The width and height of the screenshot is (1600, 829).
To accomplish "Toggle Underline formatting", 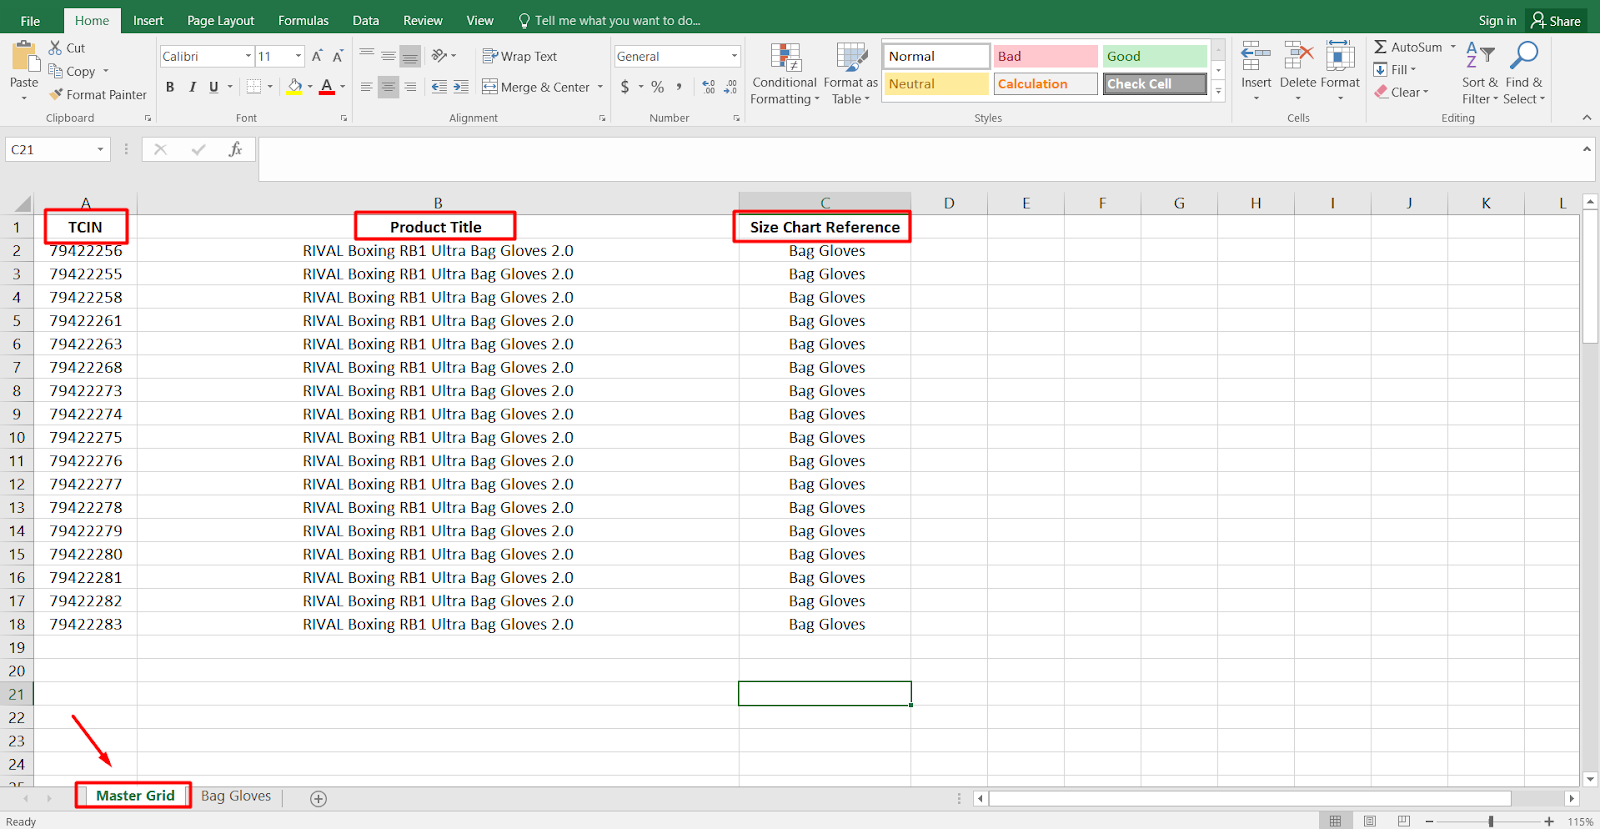I will coord(213,87).
